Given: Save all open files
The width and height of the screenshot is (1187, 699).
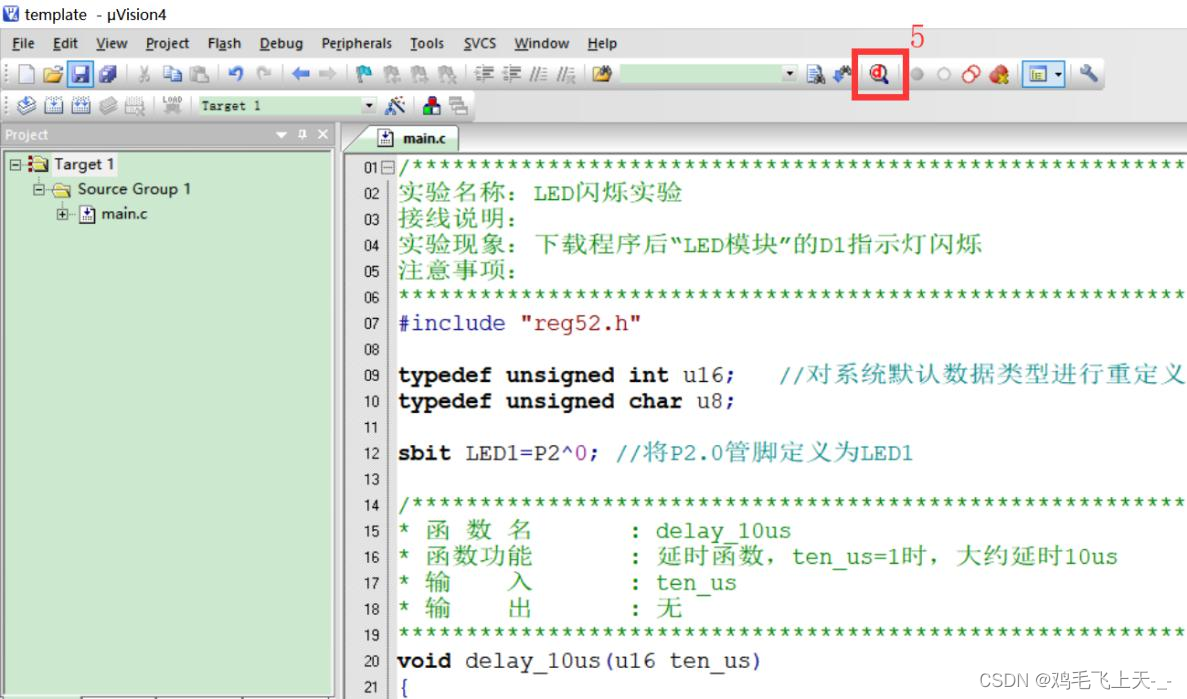Looking at the screenshot, I should 107,74.
